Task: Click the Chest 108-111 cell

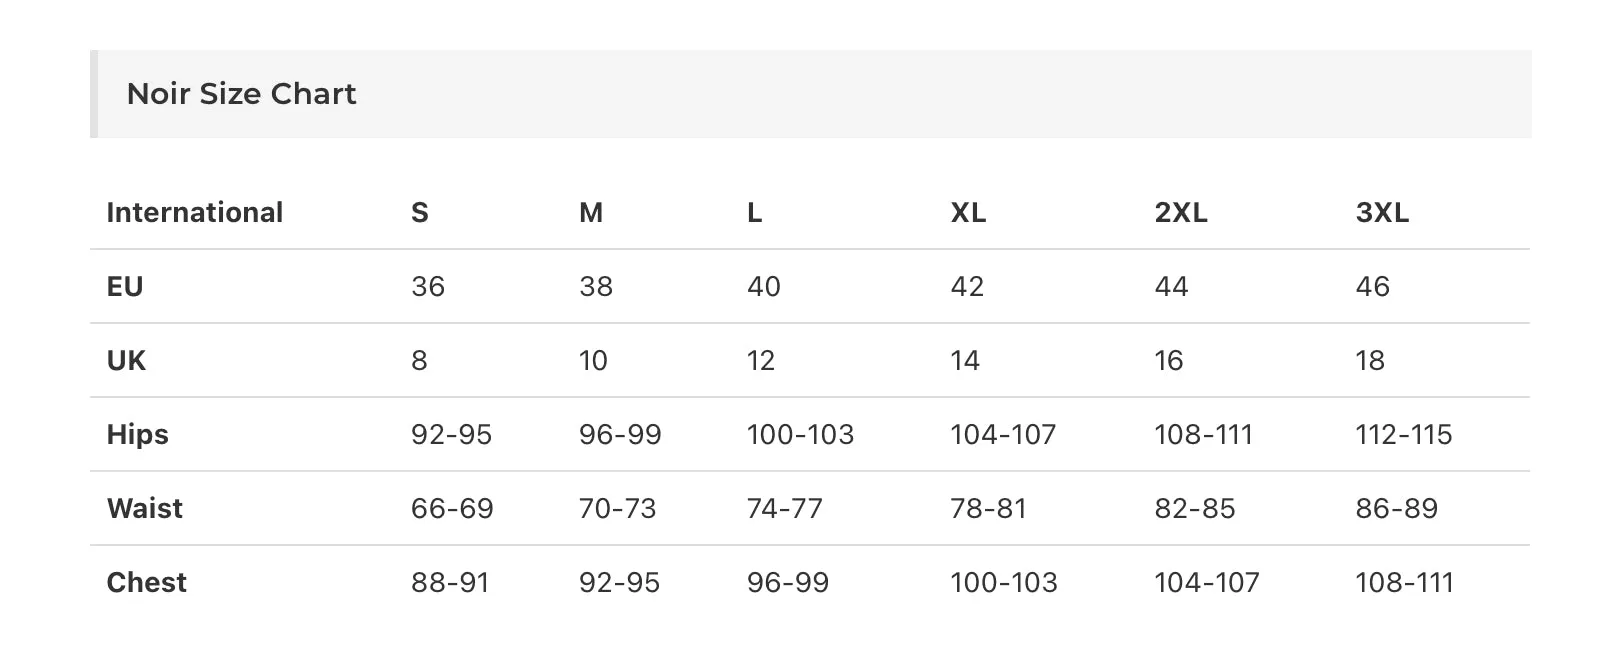Action: coord(1404,582)
